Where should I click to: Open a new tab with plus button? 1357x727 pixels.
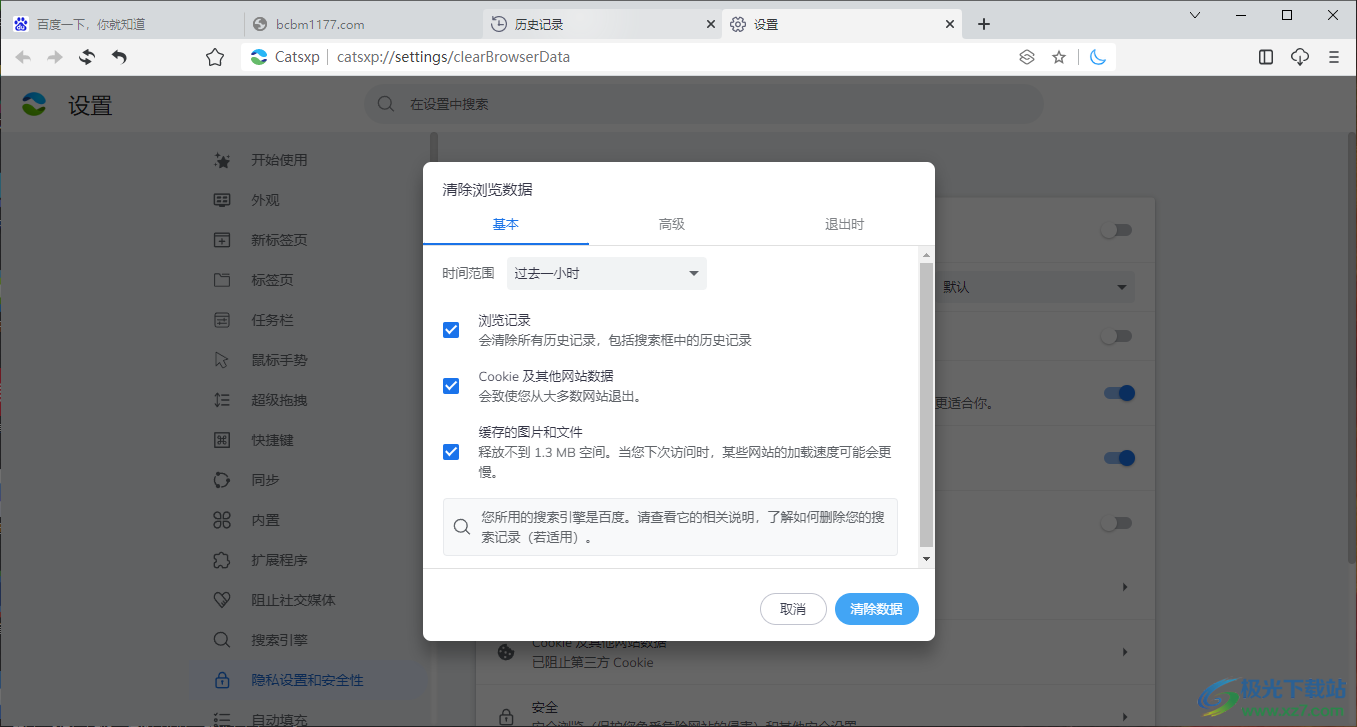click(984, 24)
